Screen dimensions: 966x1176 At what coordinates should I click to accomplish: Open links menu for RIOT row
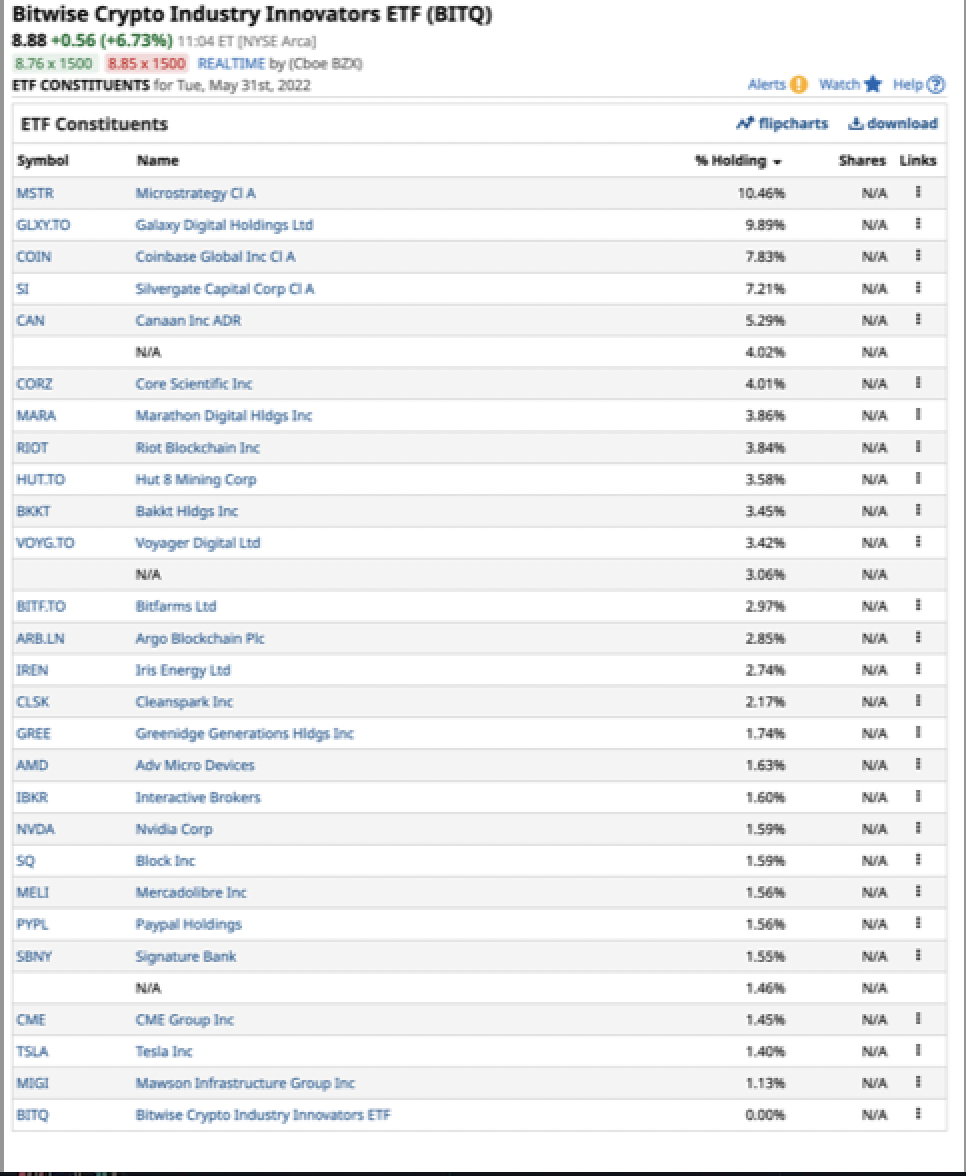click(918, 446)
